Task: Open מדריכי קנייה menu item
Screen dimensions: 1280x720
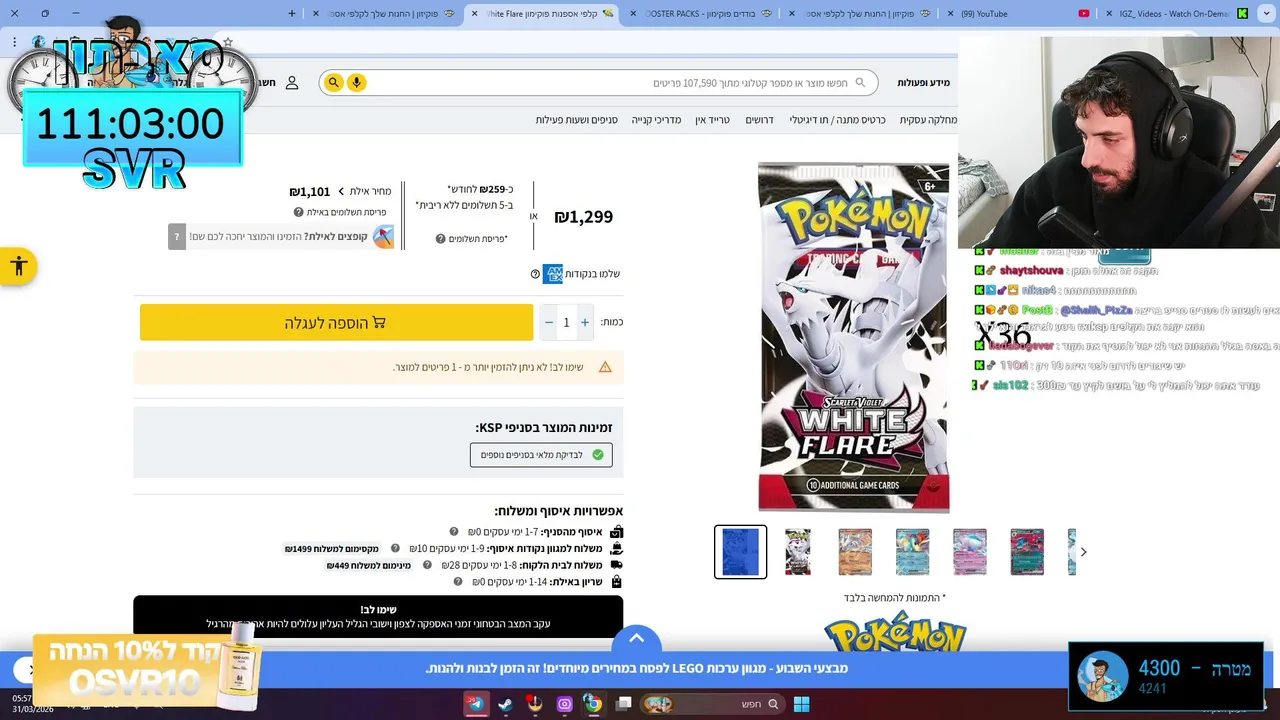Action: tap(656, 120)
